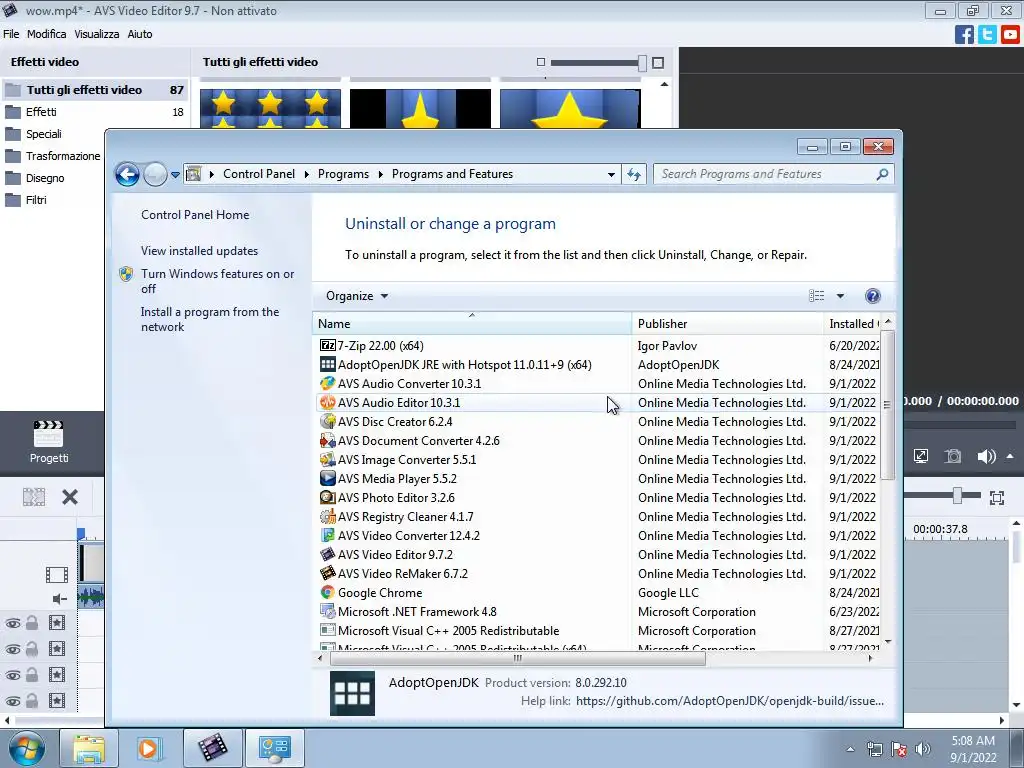Expand the address bar history dropdown
Viewport: 1024px width, 768px height.
611,174
